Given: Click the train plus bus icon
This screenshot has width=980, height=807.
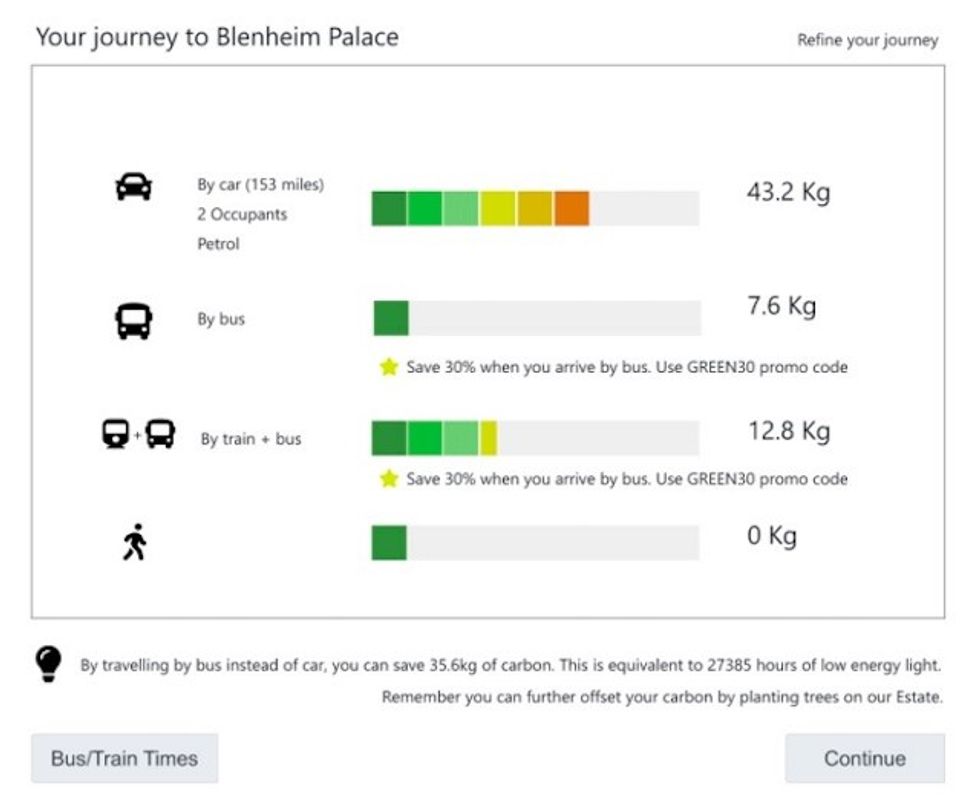Looking at the screenshot, I should point(139,434).
